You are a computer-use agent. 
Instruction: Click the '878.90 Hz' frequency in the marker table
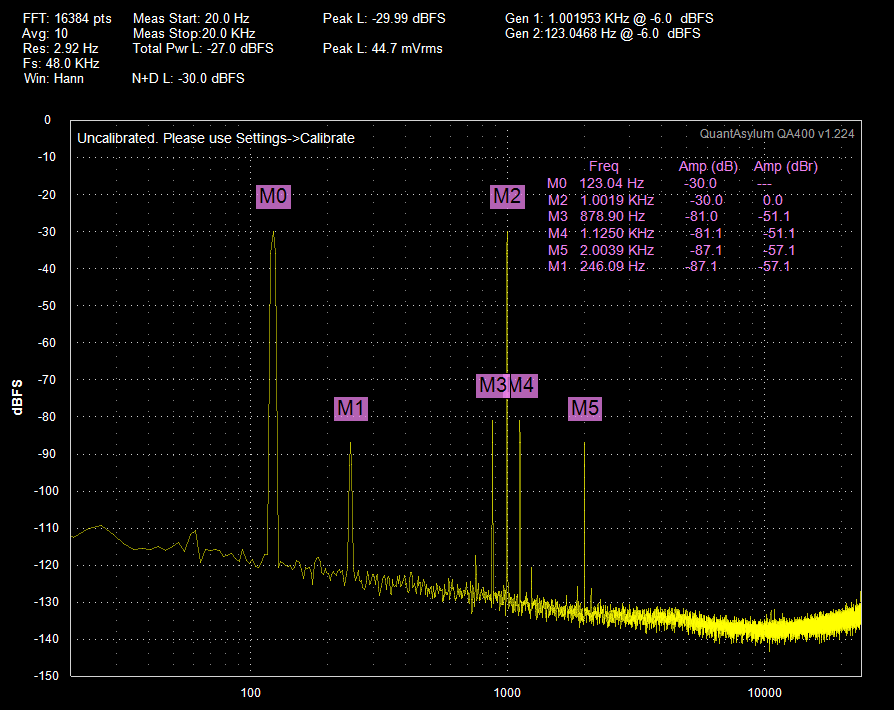pyautogui.click(x=612, y=216)
